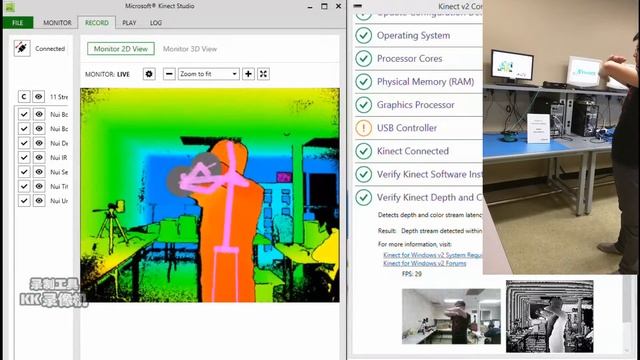Click the Kinect connection plug icon
640x360 pixels.
point(22,48)
